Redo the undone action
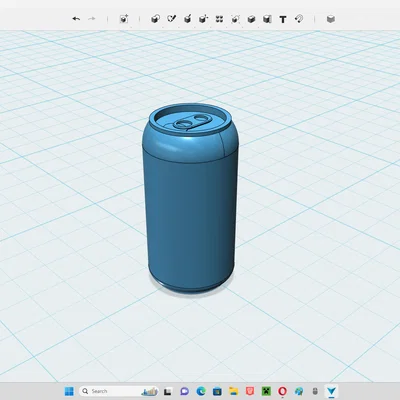 (x=91, y=19)
